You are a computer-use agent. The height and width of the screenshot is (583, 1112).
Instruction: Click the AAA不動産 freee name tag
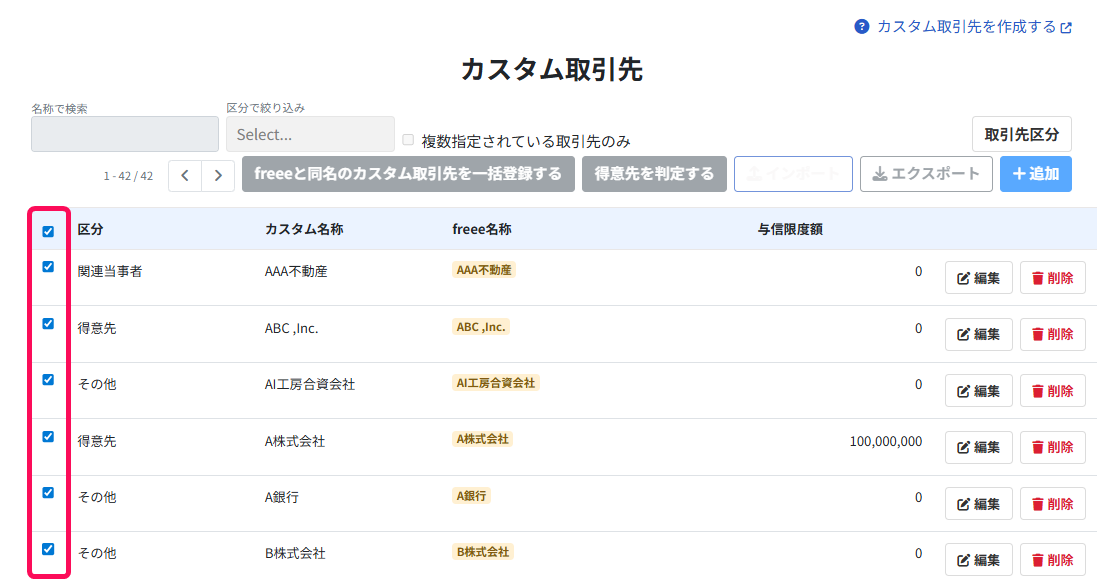pyautogui.click(x=484, y=270)
